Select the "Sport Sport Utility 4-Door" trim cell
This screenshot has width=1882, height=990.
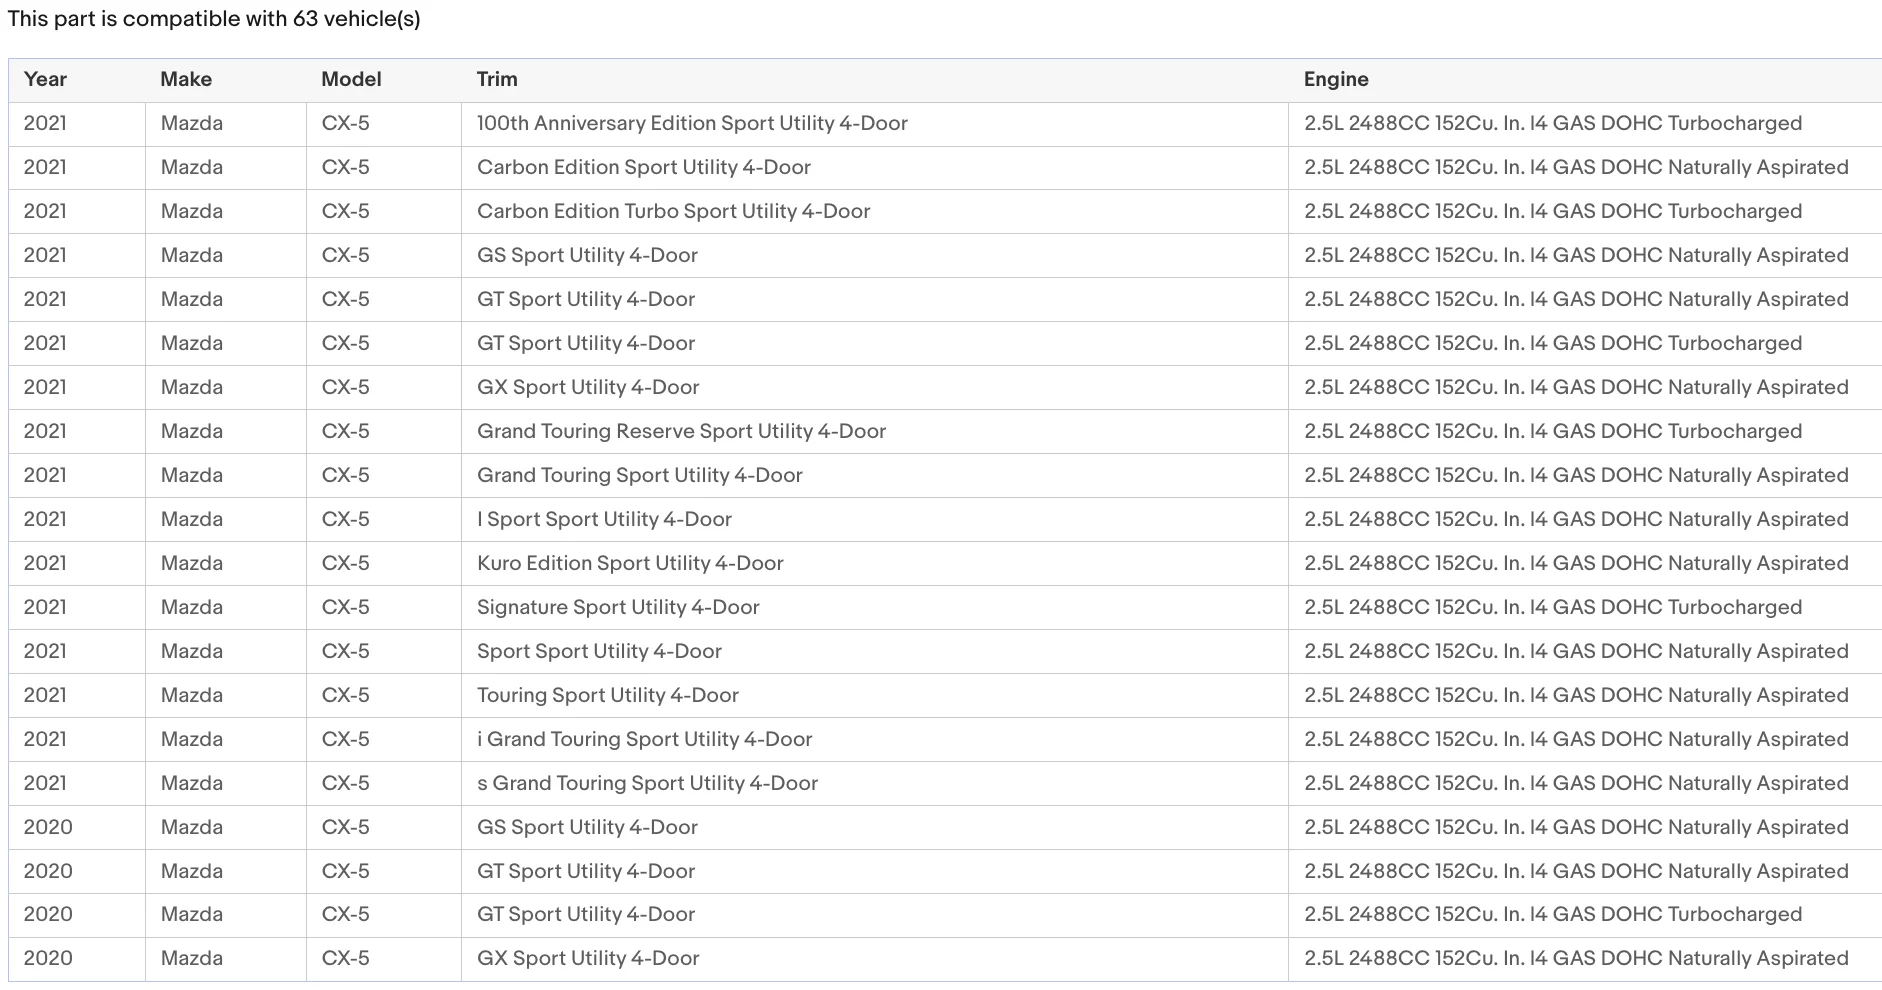pos(875,651)
